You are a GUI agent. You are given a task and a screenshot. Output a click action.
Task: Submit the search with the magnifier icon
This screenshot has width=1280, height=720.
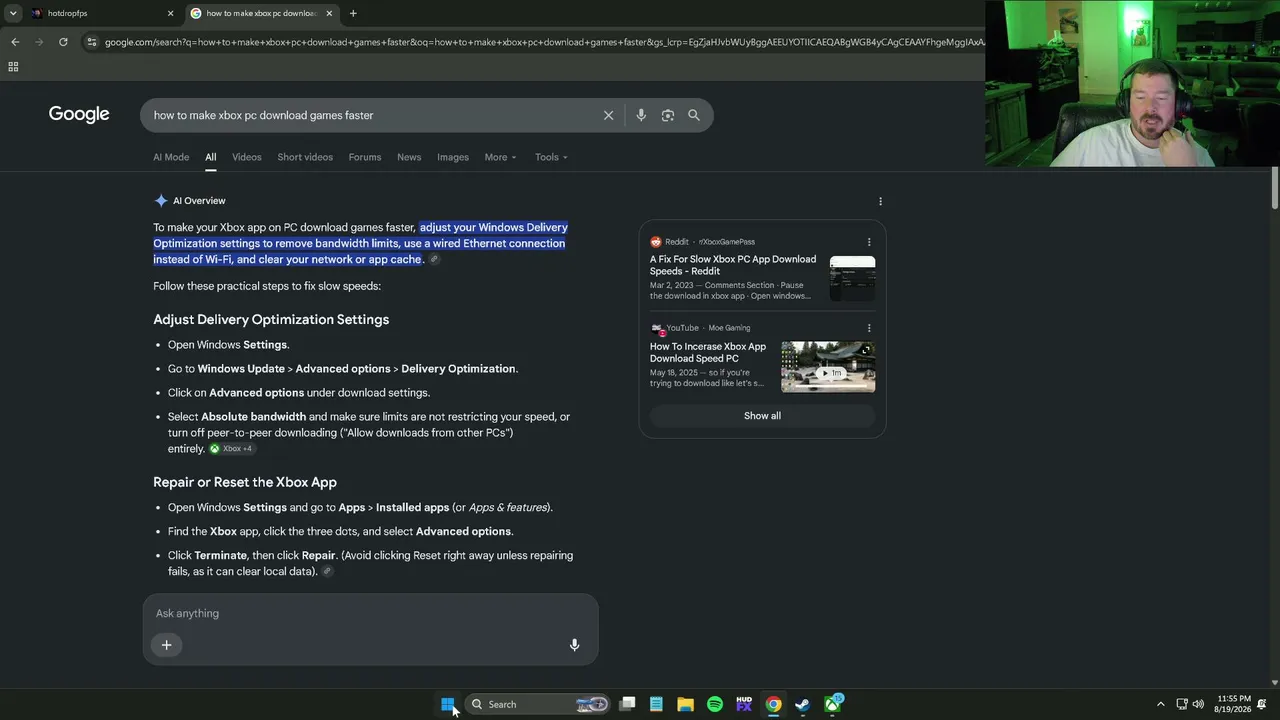[694, 115]
